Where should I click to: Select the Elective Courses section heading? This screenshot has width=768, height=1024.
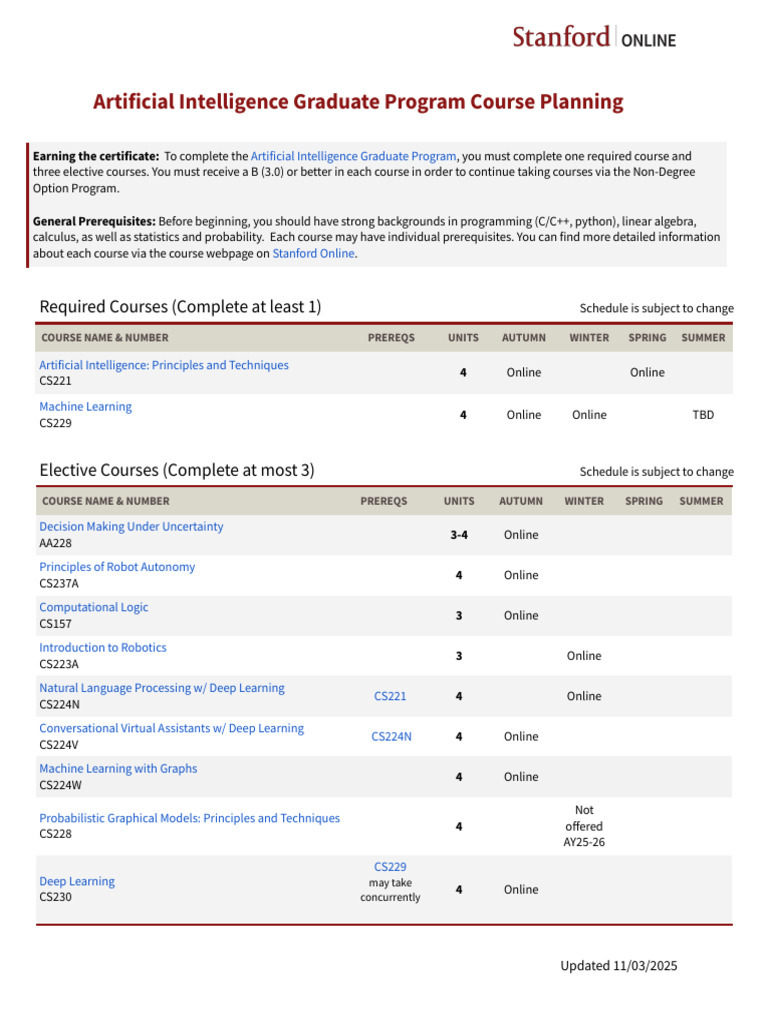point(177,470)
